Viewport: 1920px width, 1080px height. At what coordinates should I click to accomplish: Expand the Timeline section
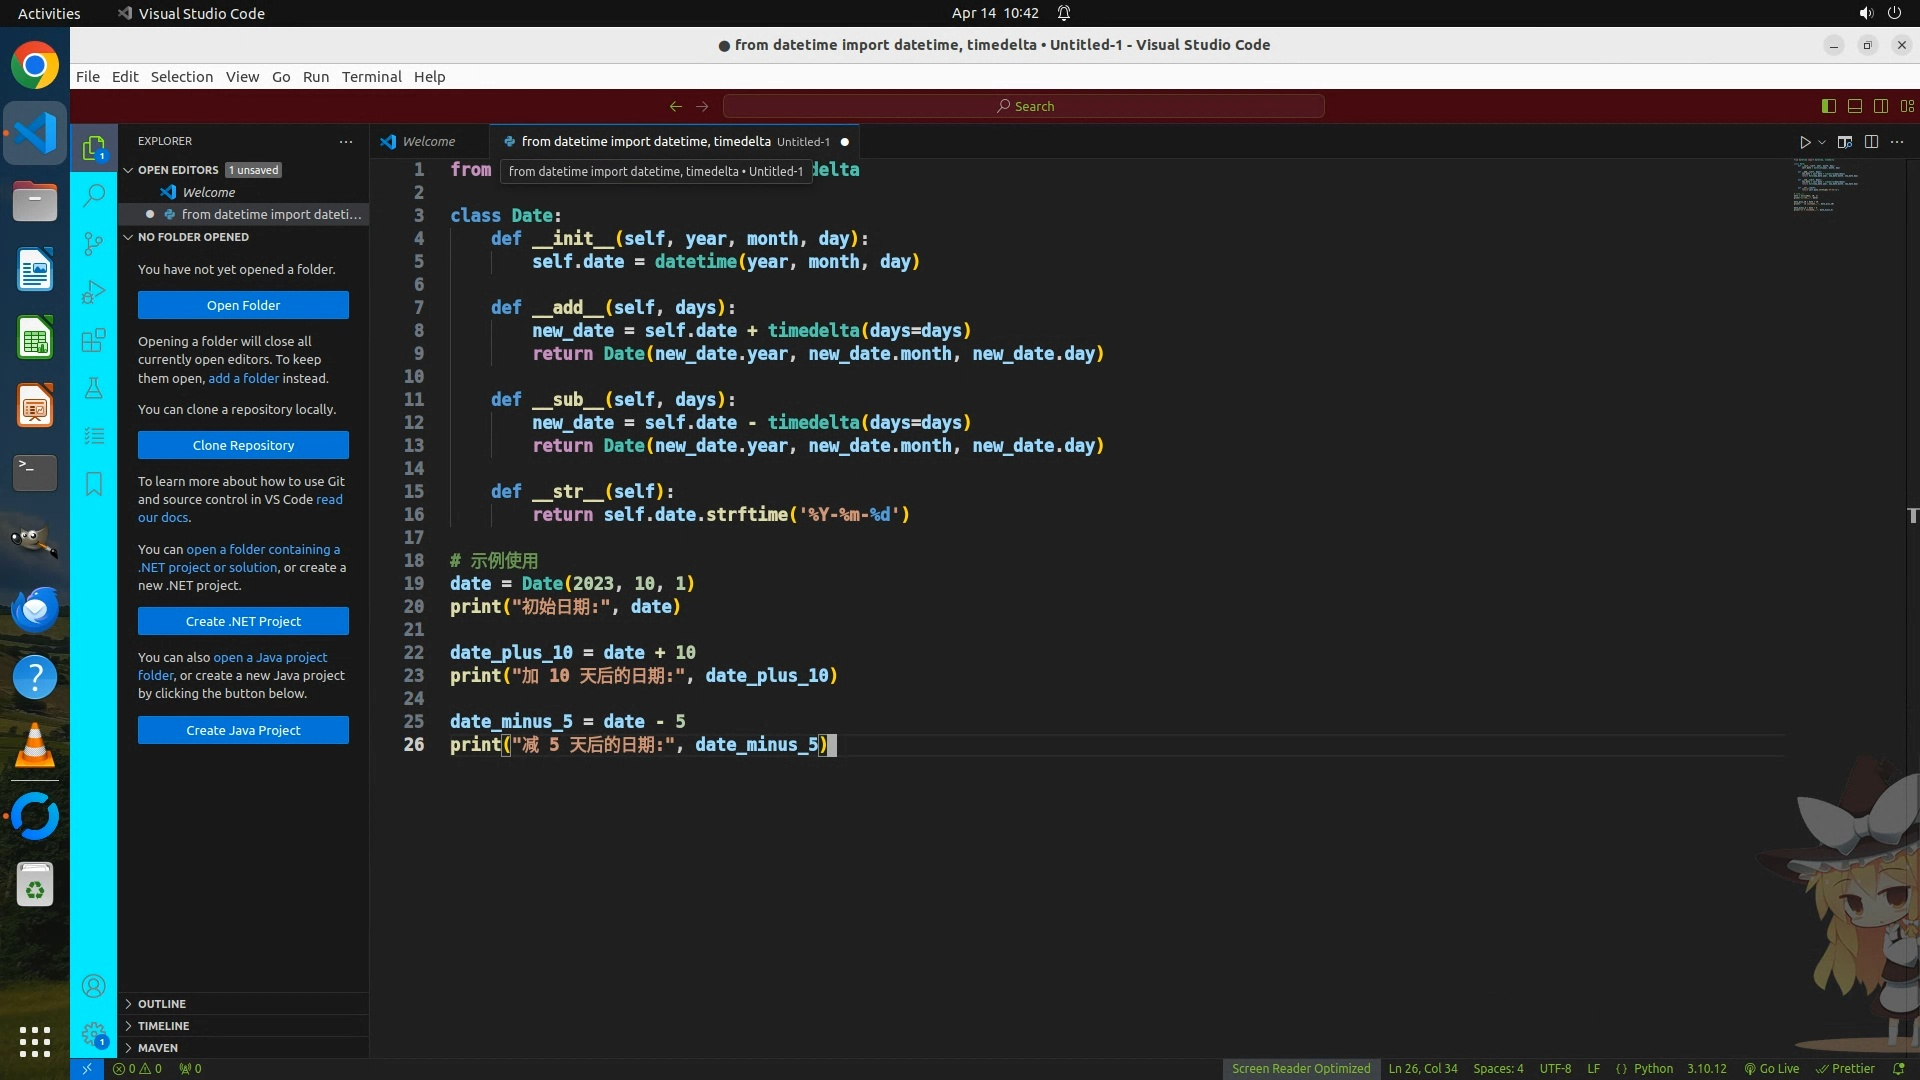coord(163,1026)
